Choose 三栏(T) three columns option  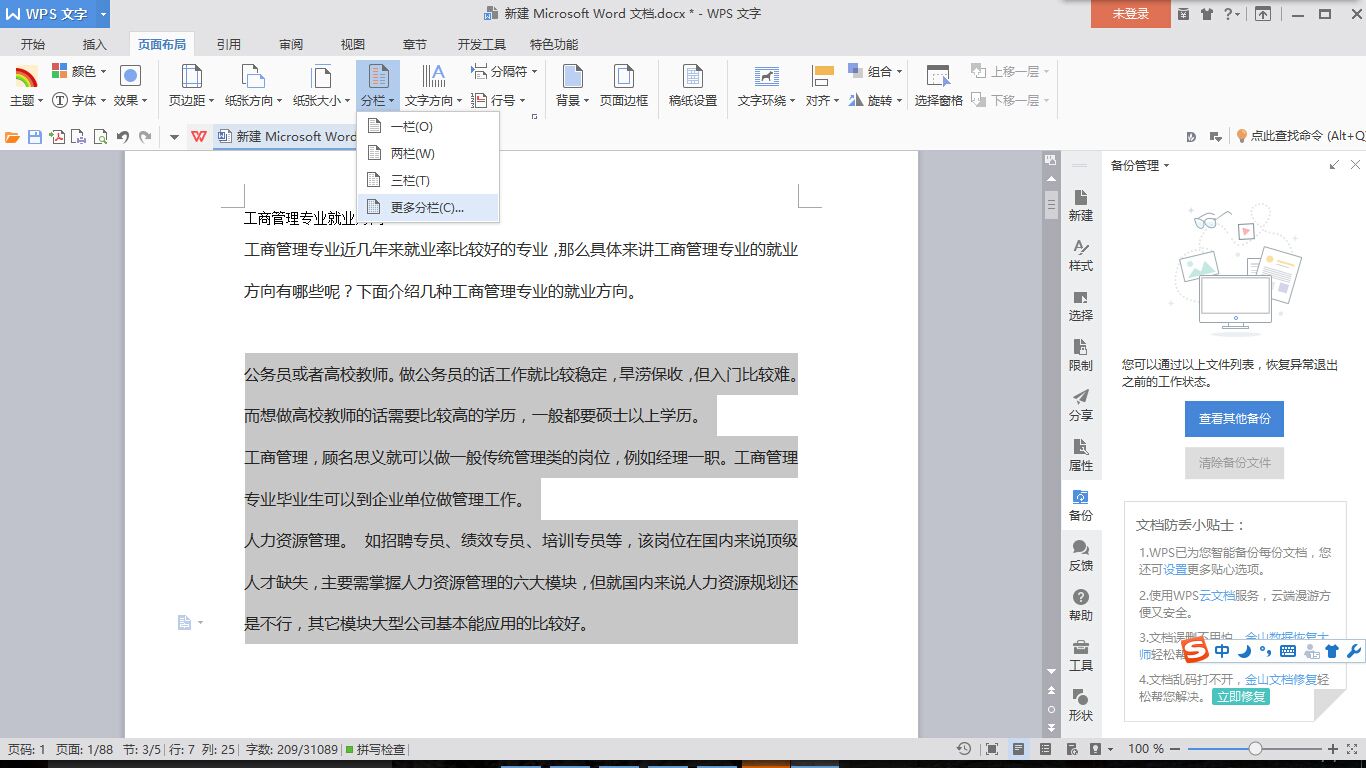428,181
